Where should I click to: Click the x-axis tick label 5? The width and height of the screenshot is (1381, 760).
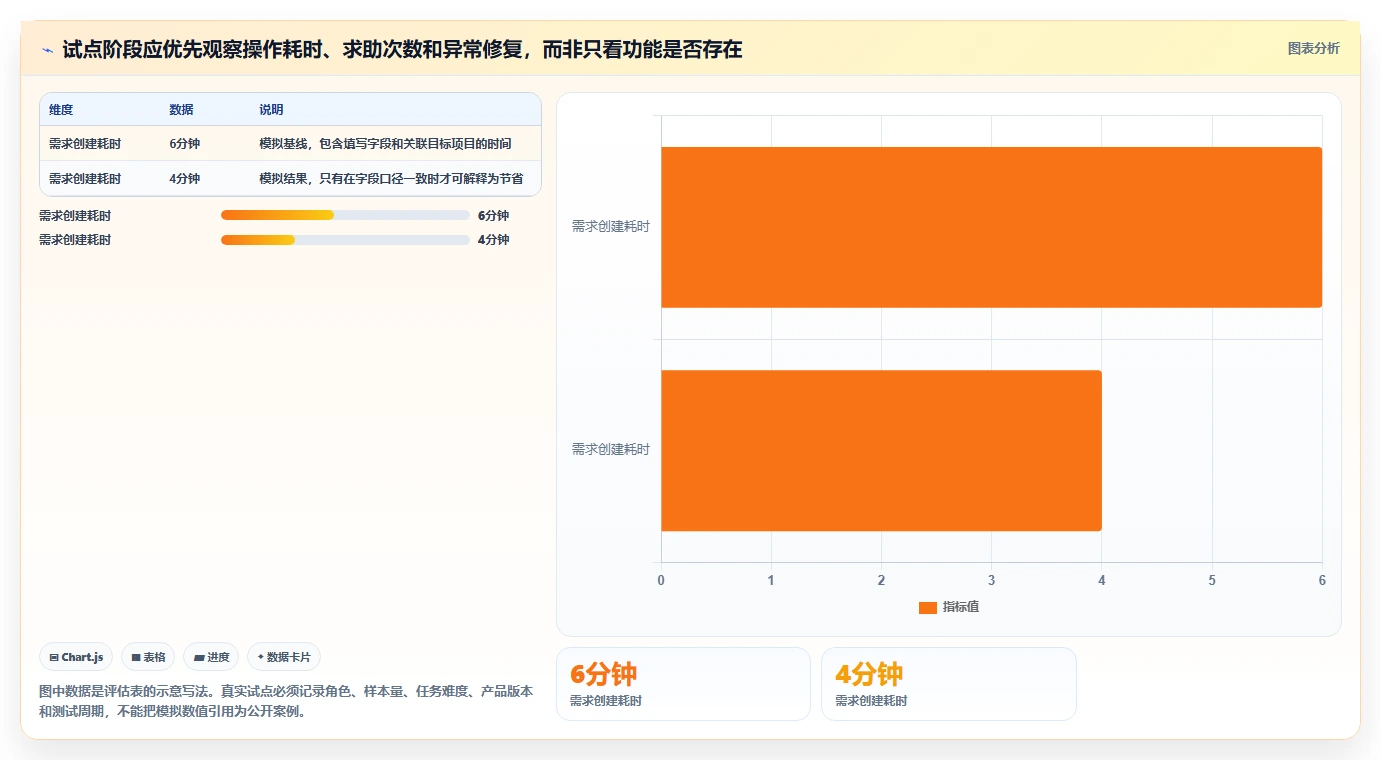click(x=1212, y=580)
